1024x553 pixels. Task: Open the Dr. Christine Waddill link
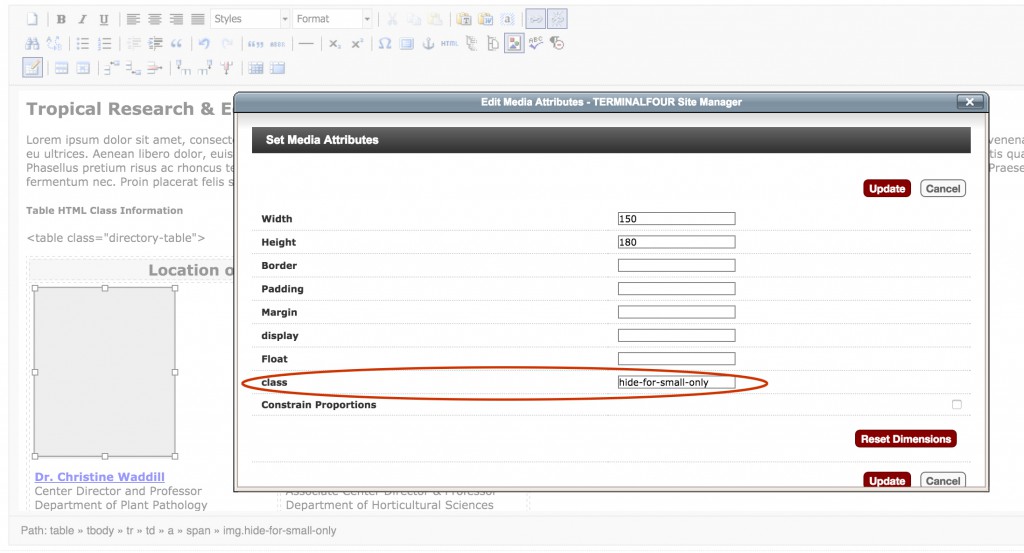tap(99, 477)
